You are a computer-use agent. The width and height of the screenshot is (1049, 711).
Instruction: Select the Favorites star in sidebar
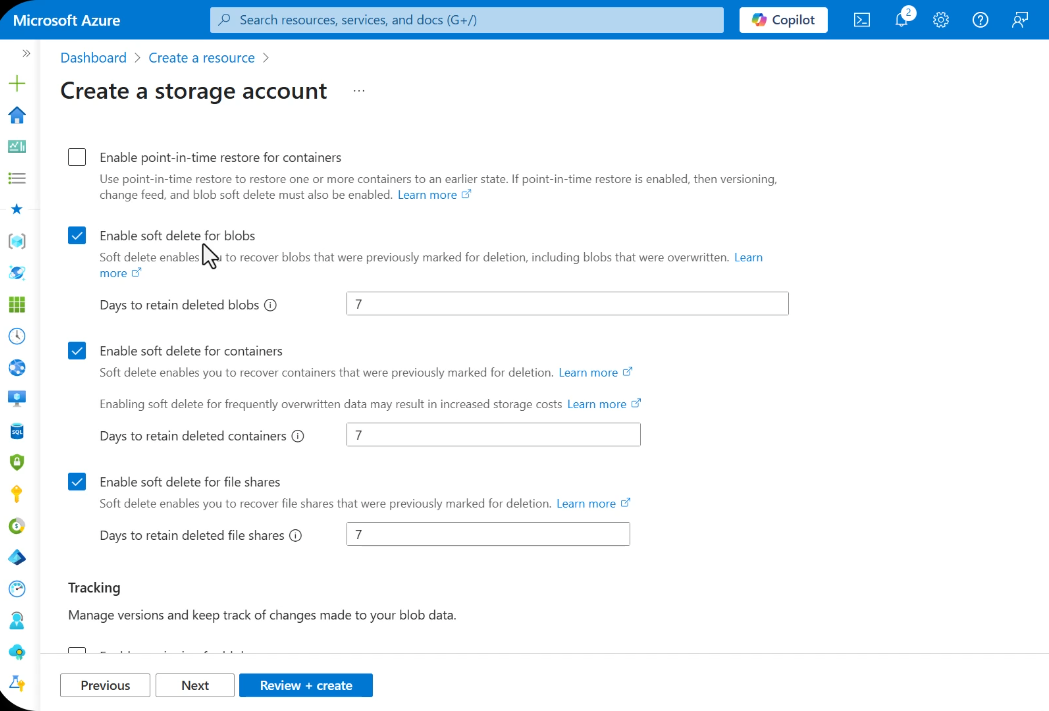click(16, 209)
